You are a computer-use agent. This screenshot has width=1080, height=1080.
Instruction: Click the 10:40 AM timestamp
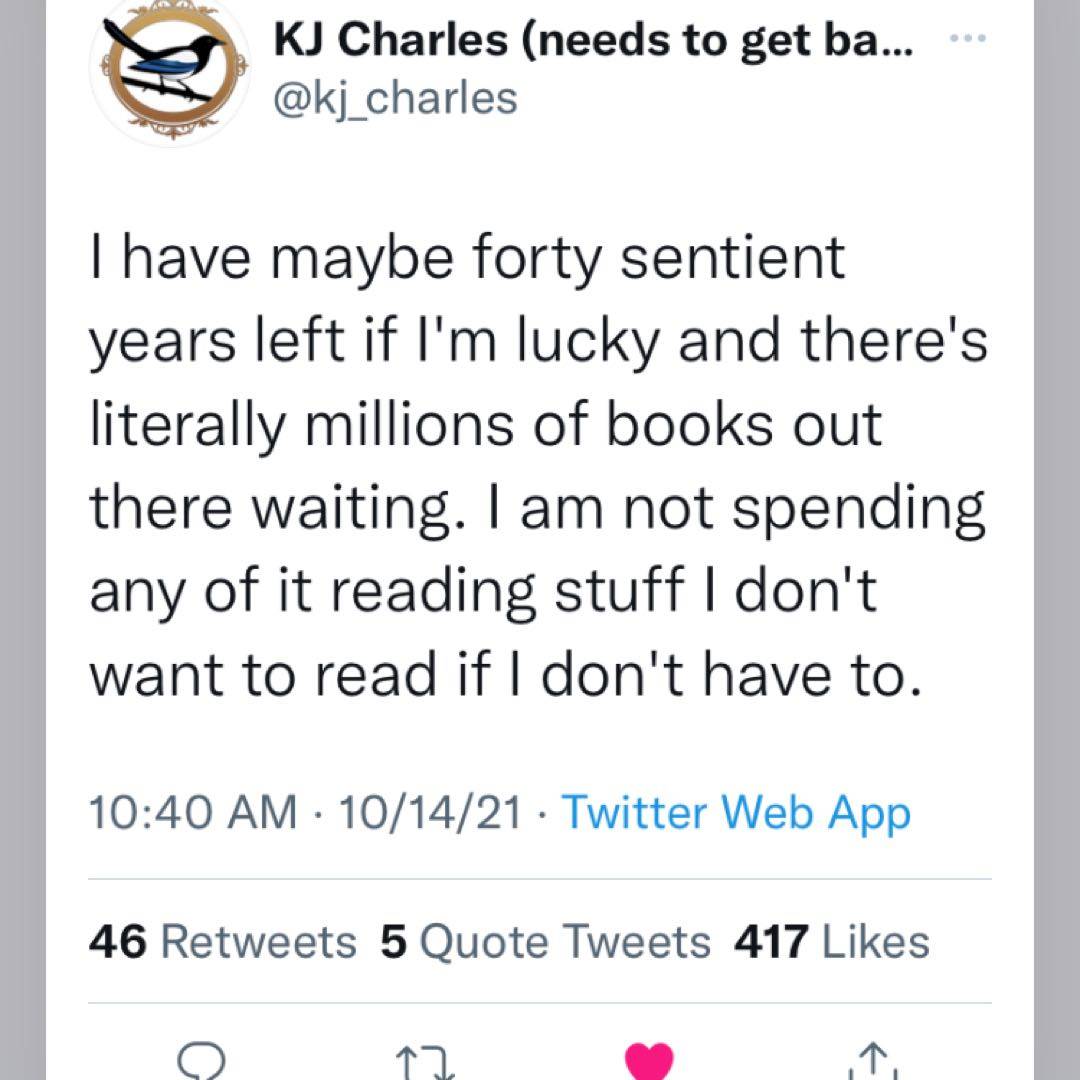192,813
